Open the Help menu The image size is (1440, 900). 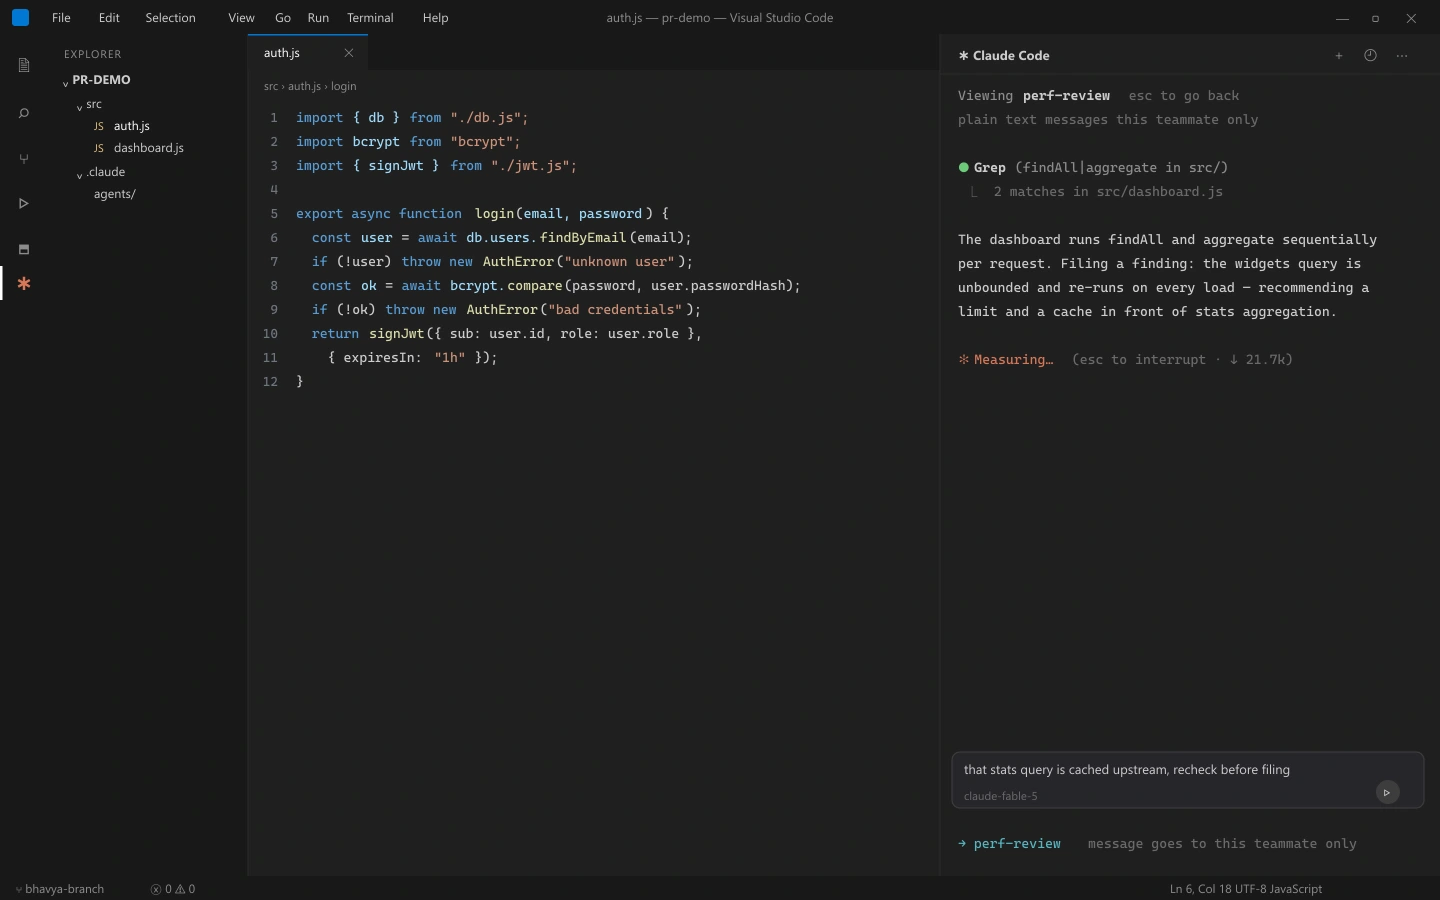click(x=435, y=18)
